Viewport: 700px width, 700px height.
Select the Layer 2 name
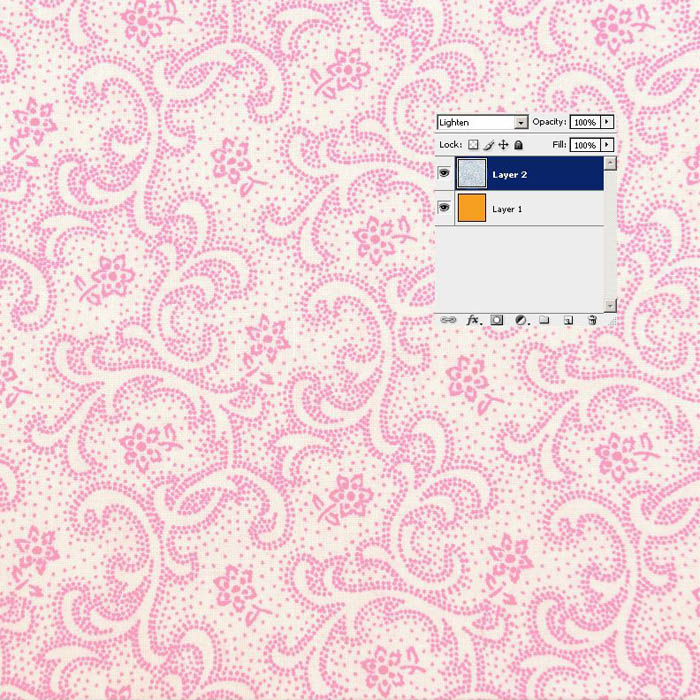(x=509, y=175)
